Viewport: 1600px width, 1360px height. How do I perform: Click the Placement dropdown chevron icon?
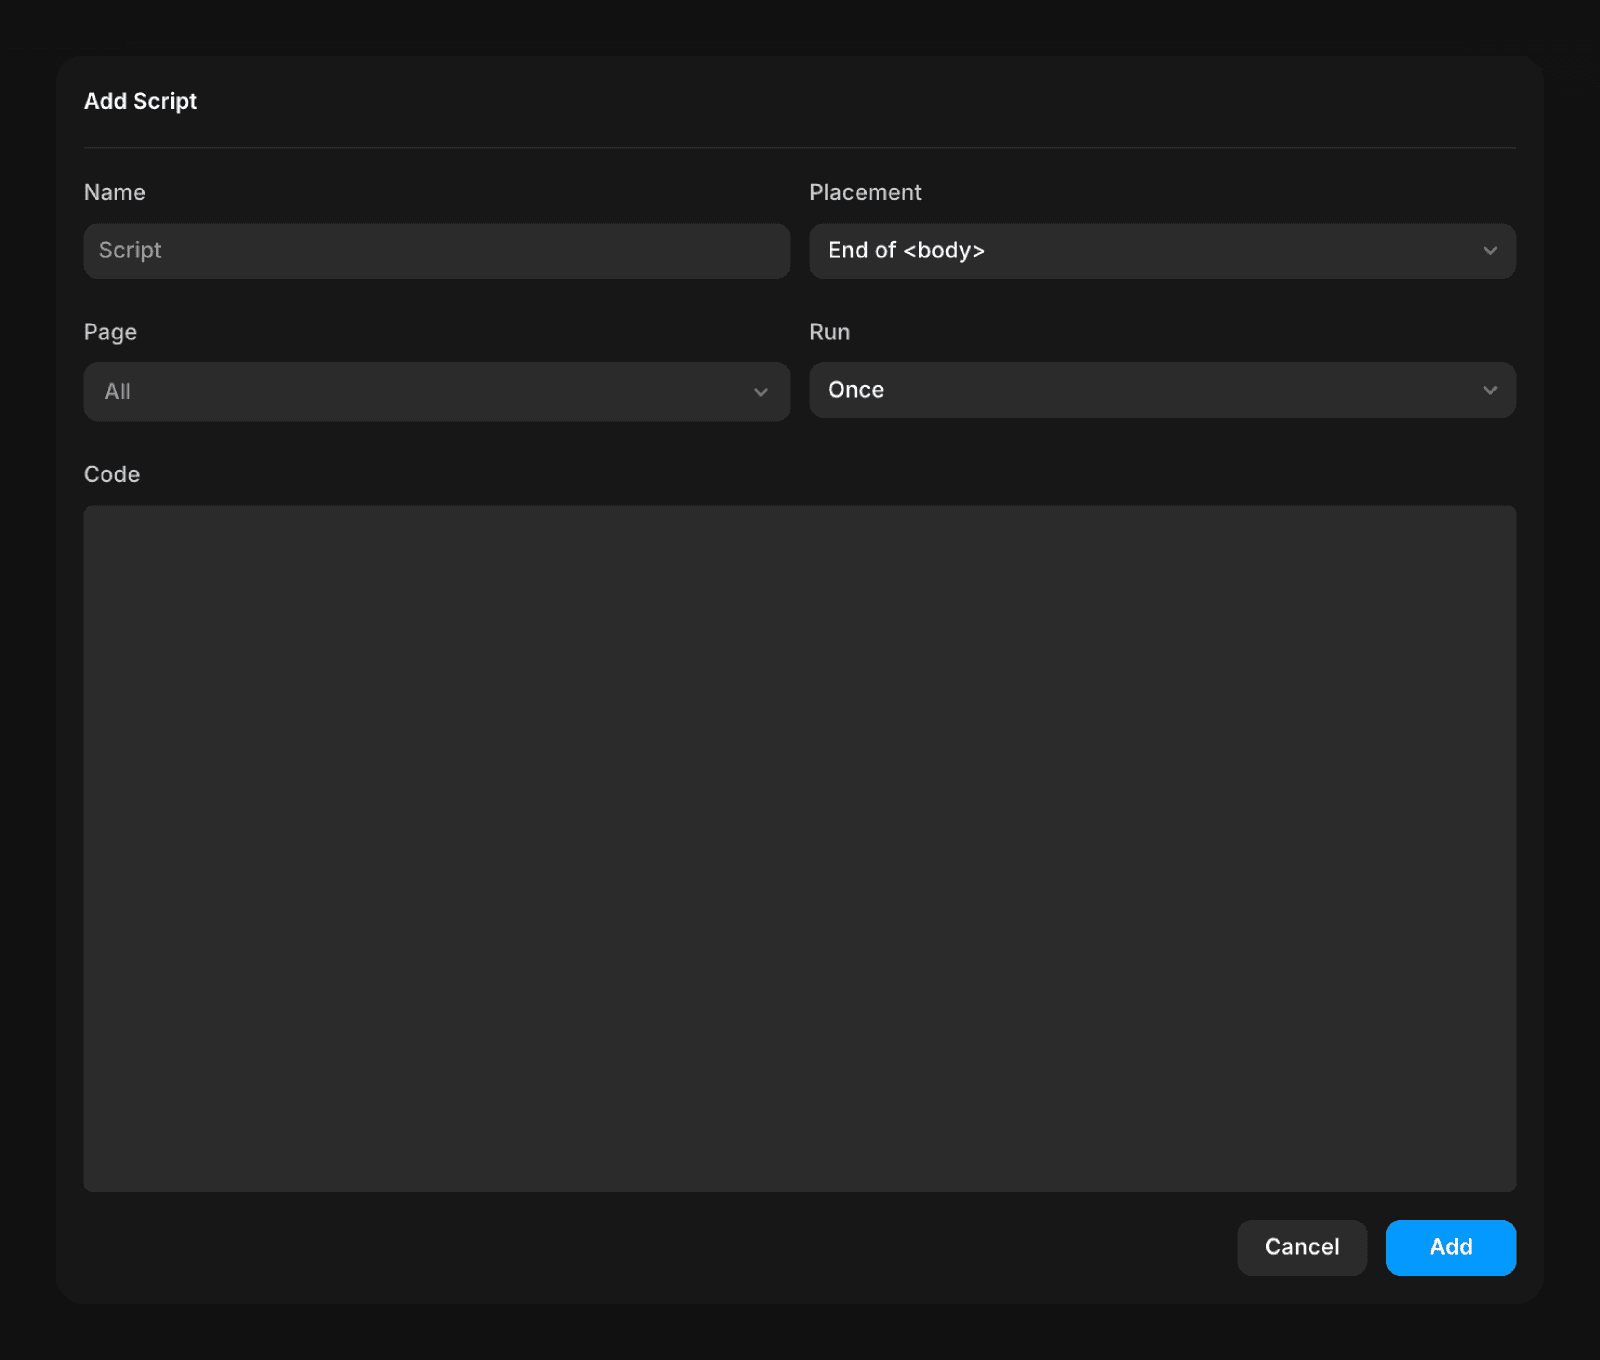(x=1490, y=251)
